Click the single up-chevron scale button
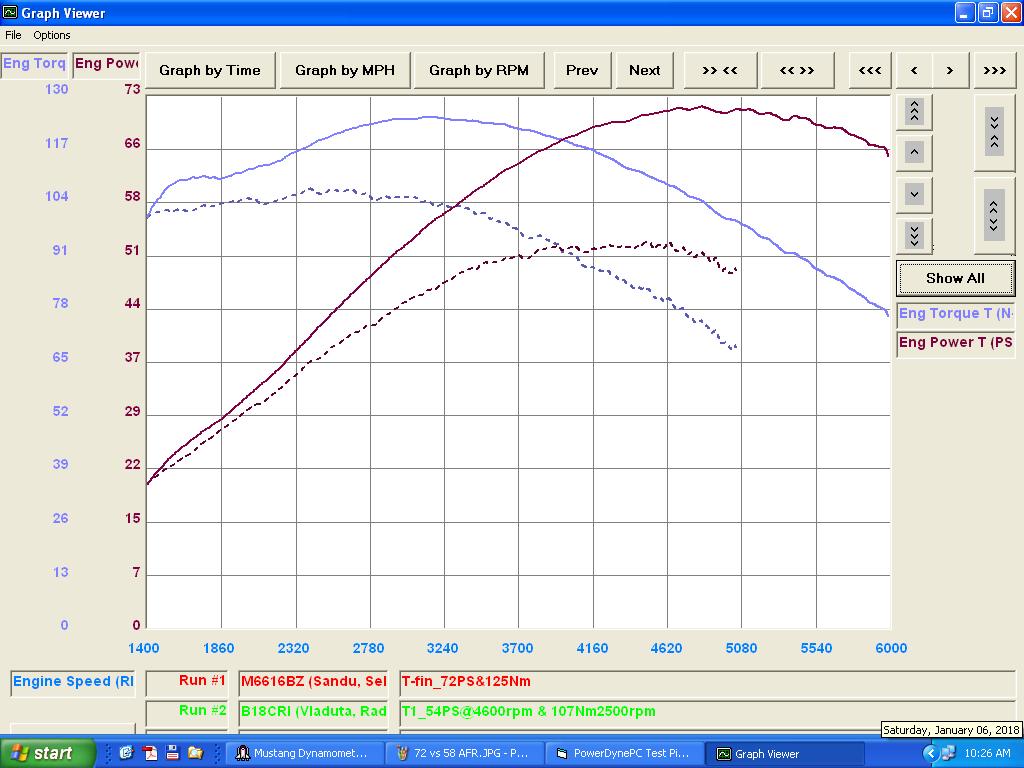Image resolution: width=1024 pixels, height=768 pixels. (x=914, y=153)
